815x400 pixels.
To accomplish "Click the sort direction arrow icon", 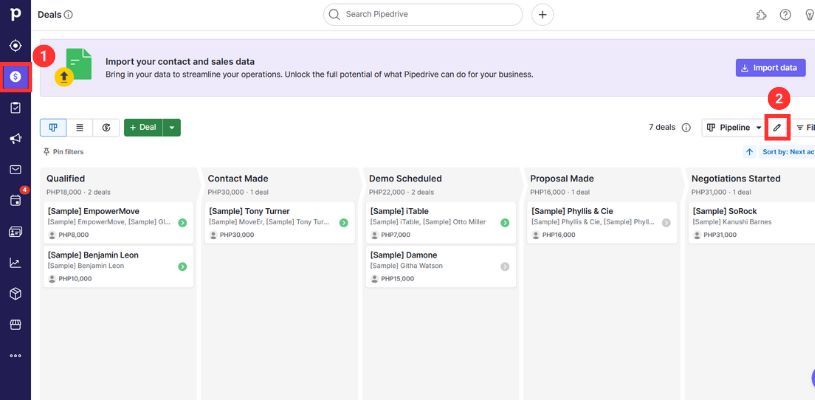I will tap(749, 152).
